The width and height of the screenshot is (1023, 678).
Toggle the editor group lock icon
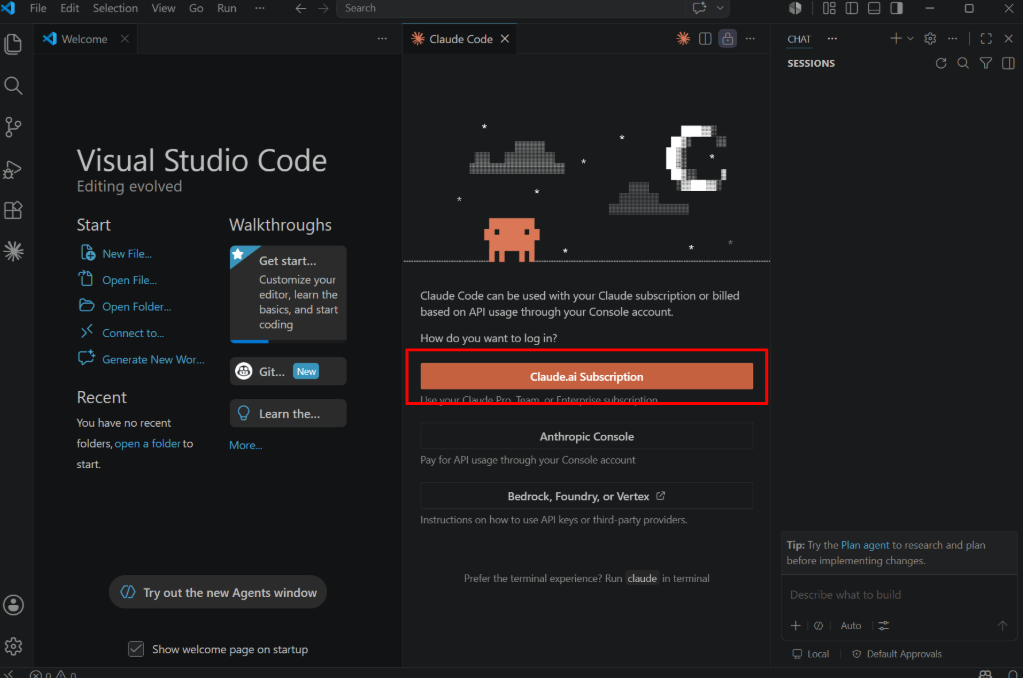(727, 39)
